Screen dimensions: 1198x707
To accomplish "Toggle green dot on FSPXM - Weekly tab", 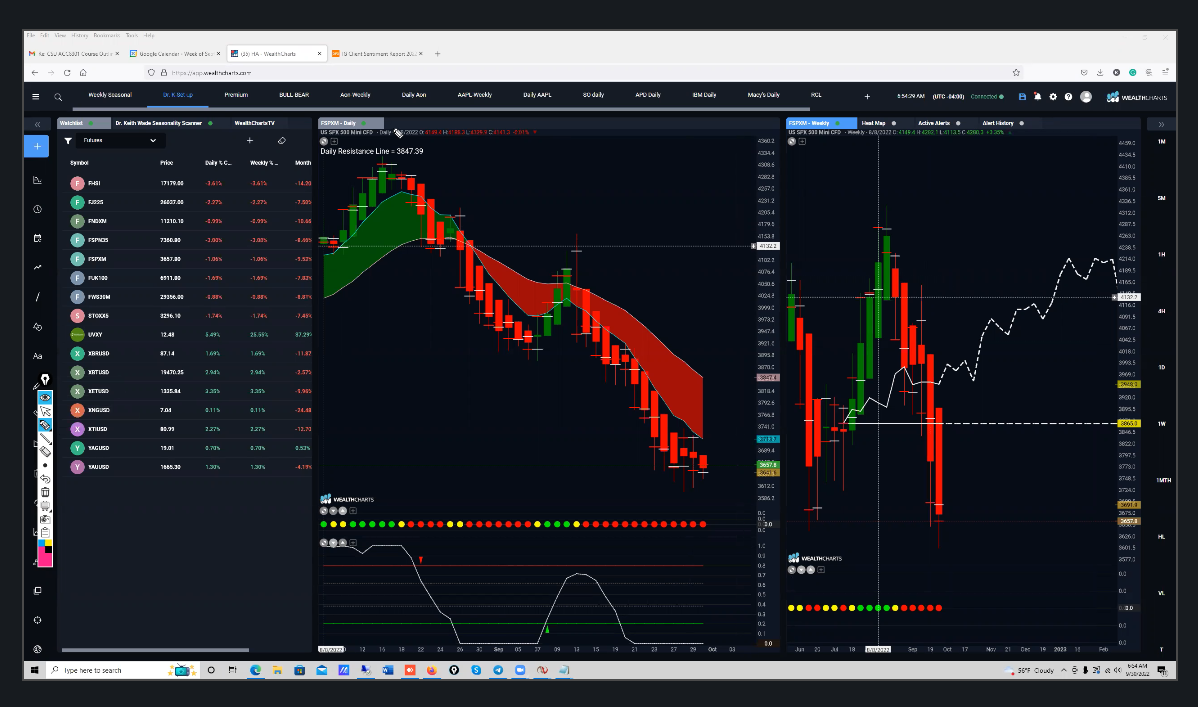I will pos(837,123).
